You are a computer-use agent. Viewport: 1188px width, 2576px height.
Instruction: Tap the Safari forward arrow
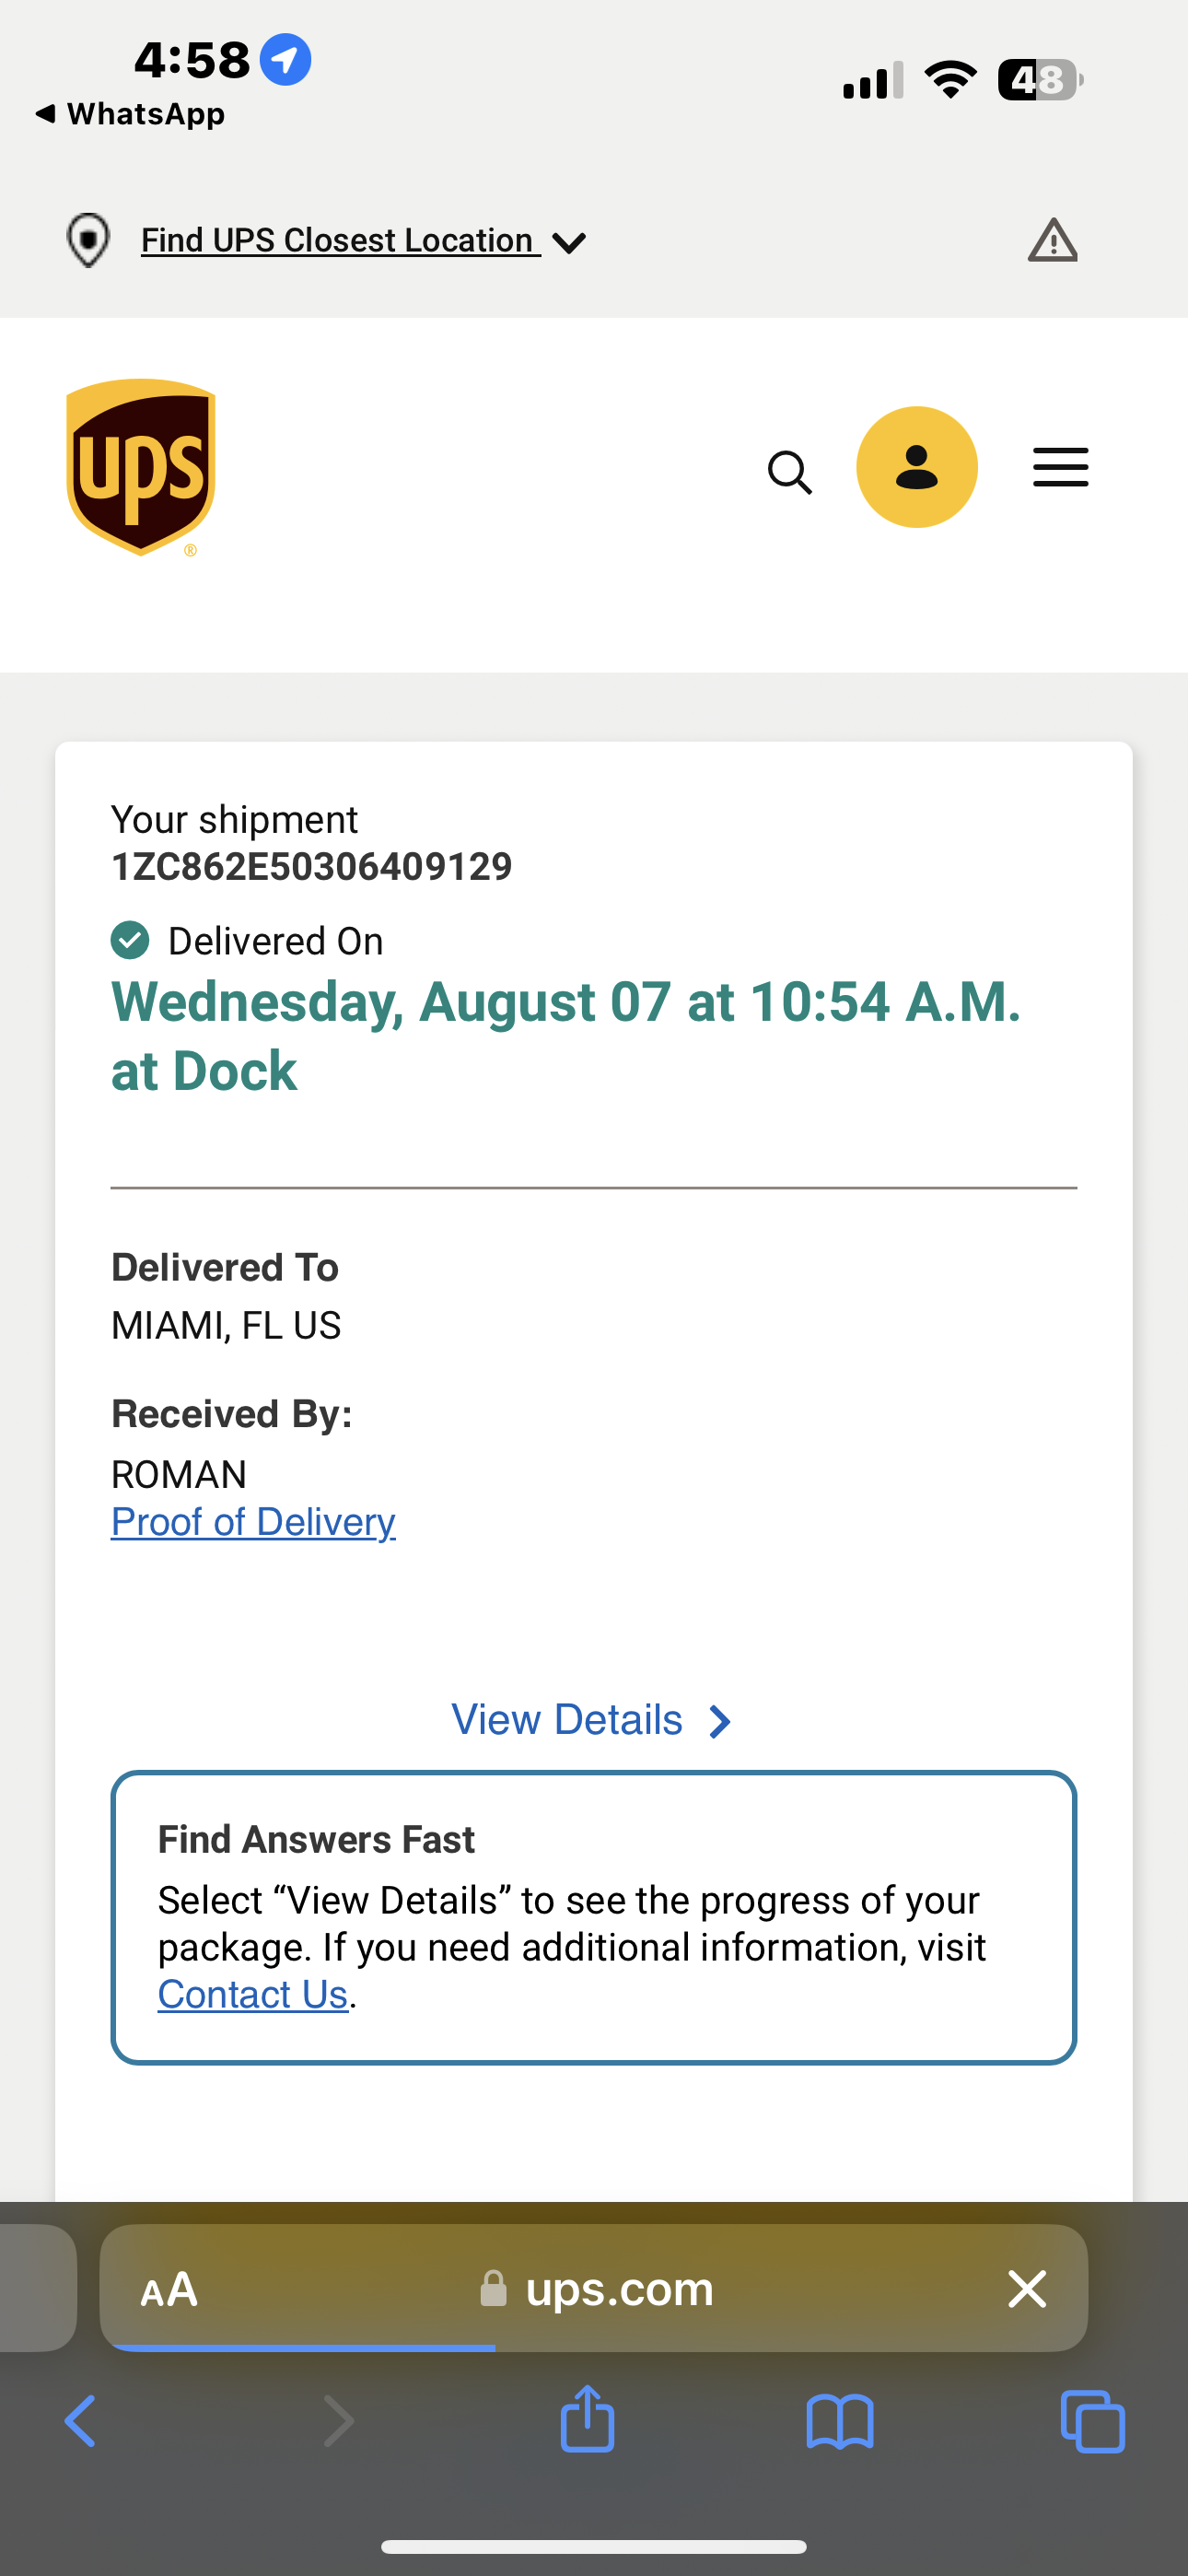tap(339, 2421)
